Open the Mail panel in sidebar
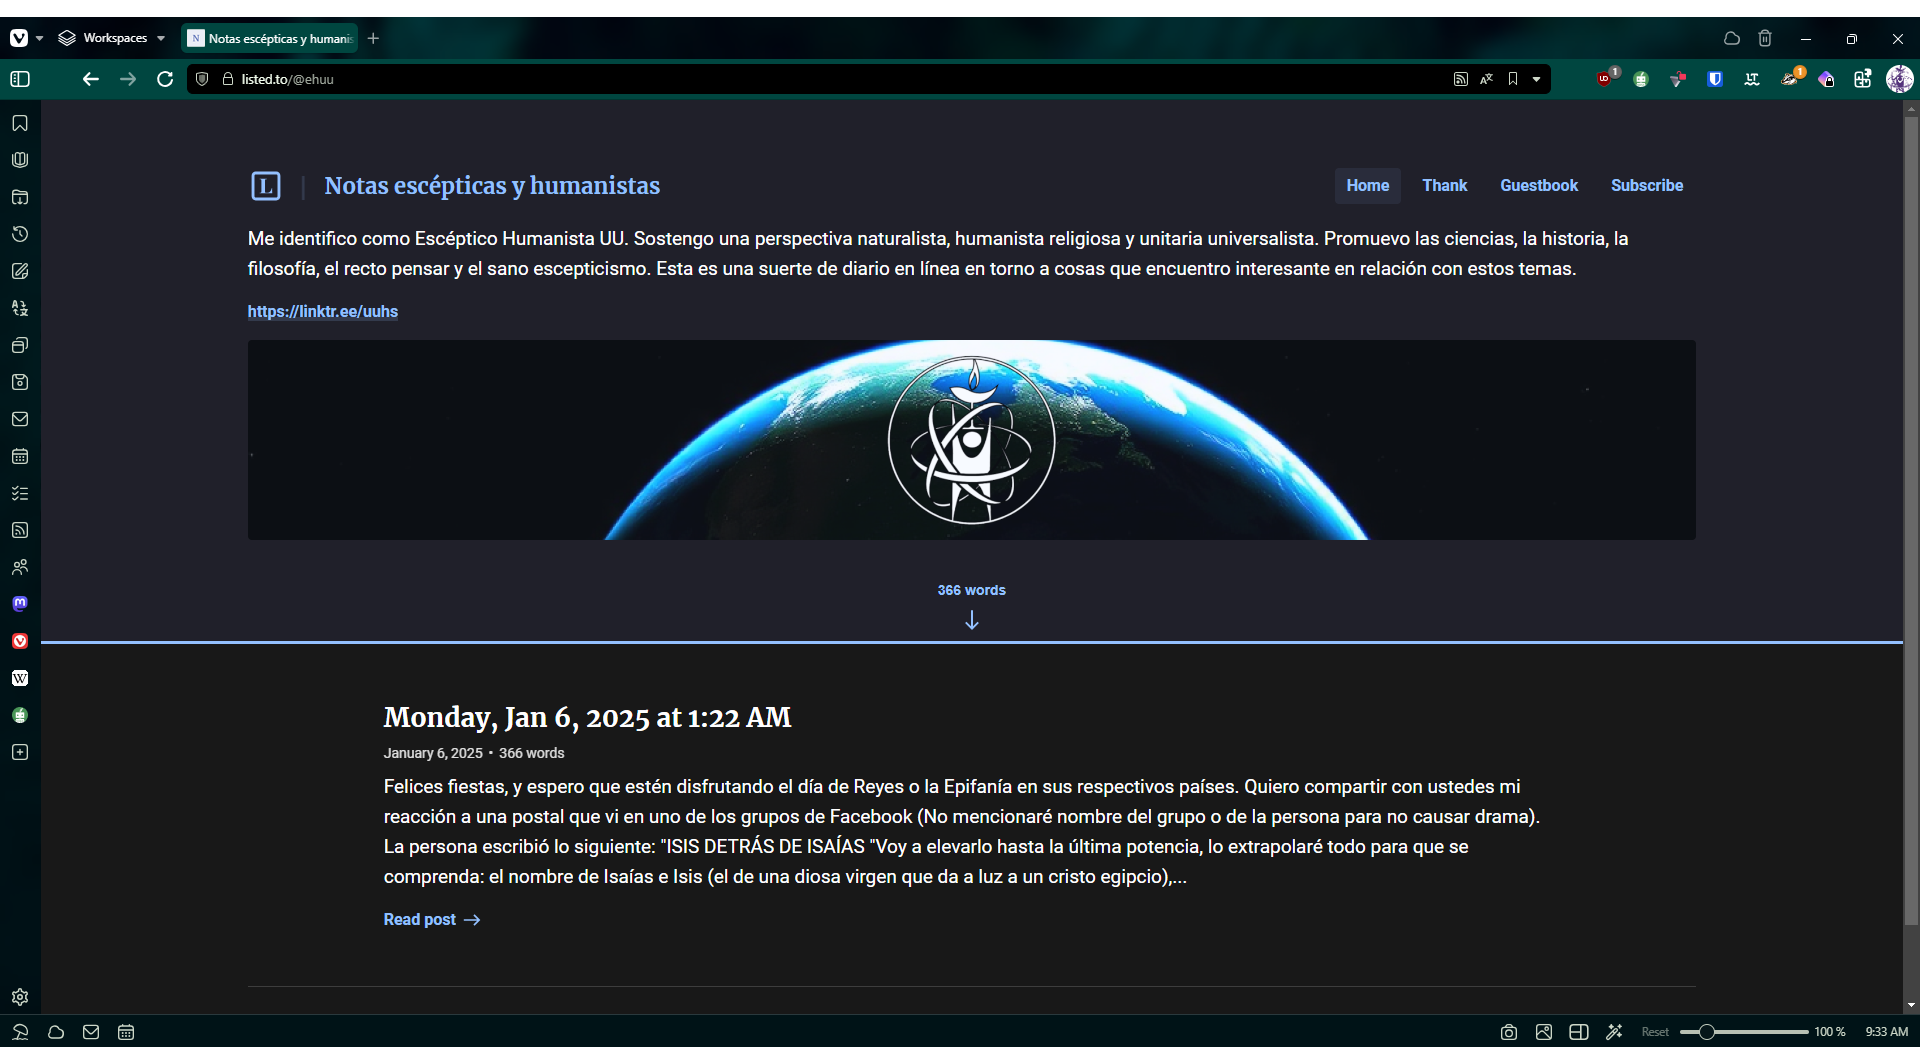This screenshot has width=1920, height=1047. click(x=20, y=419)
